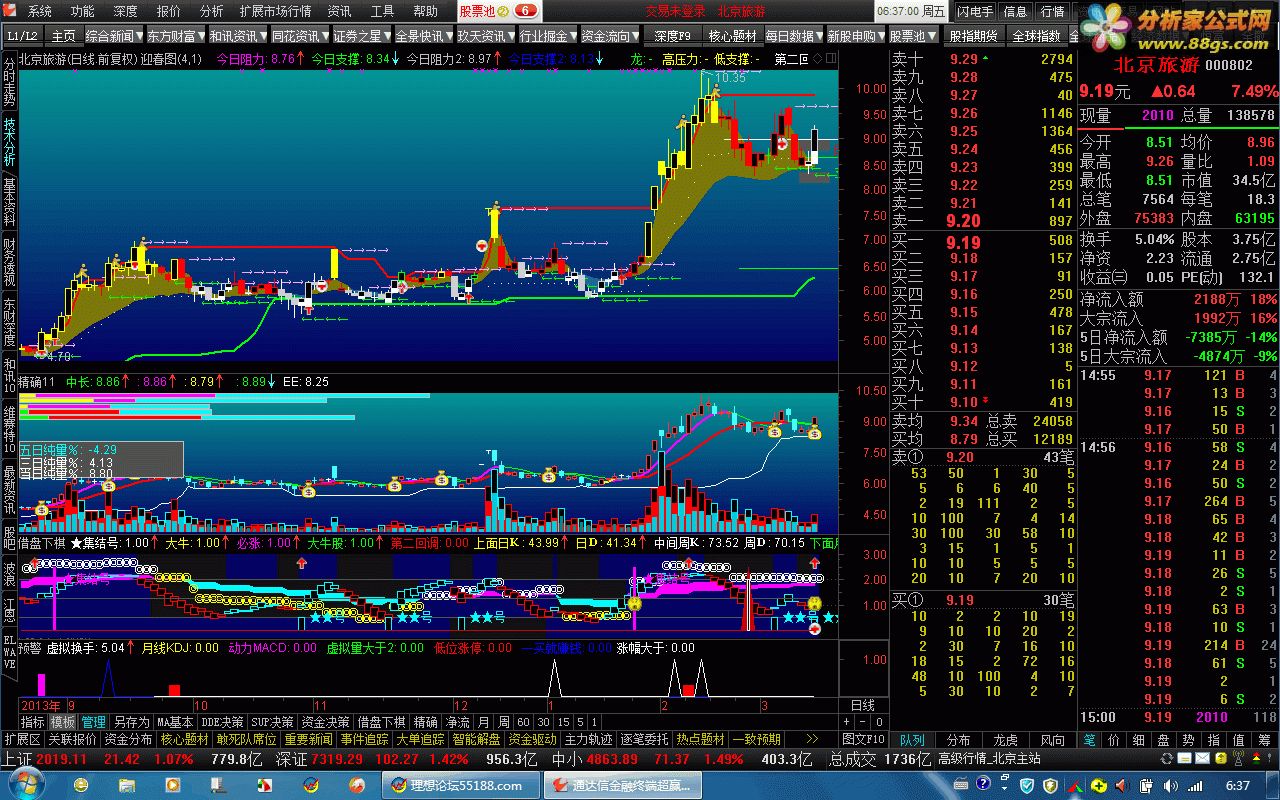Click the taskbar clock showing 6:37
Screen dimensions: 1280x800
[x=1238, y=785]
